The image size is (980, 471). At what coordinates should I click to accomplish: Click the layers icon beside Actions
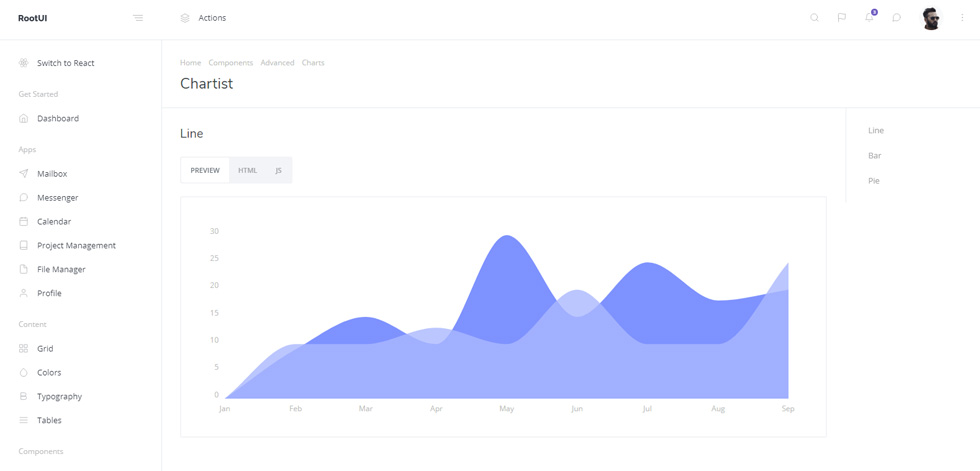[184, 18]
